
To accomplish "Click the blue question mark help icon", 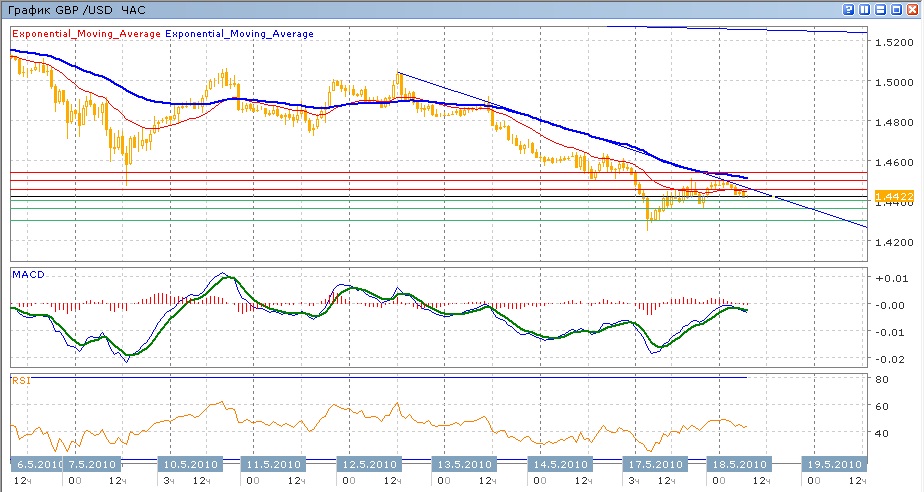I will [x=849, y=9].
